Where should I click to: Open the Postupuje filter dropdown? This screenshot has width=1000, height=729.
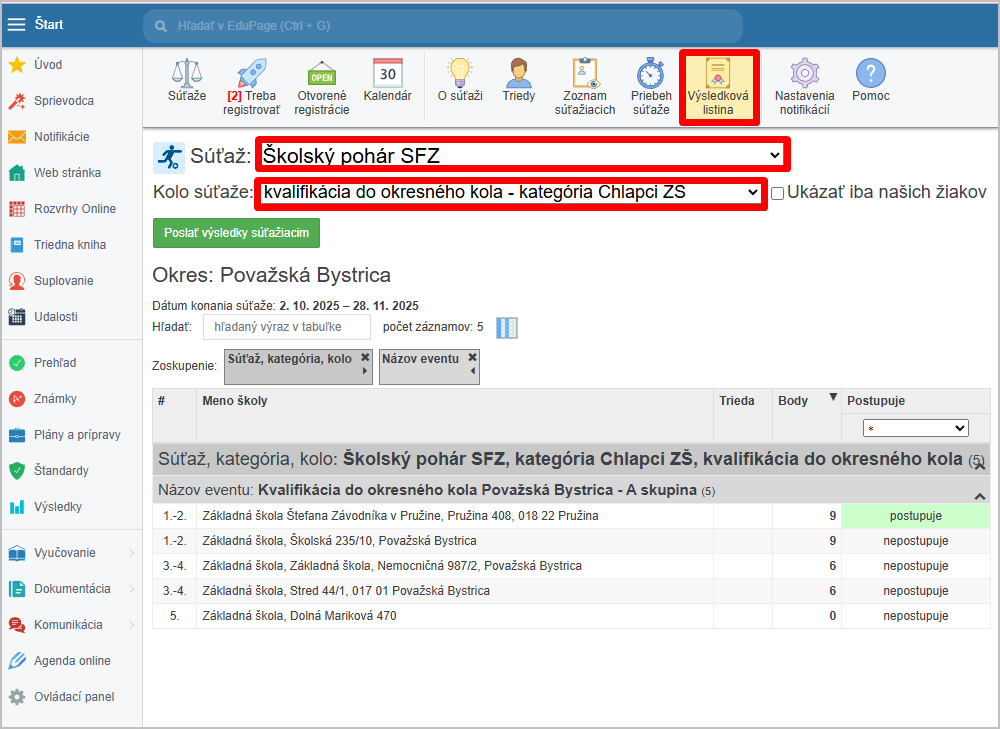[915, 428]
